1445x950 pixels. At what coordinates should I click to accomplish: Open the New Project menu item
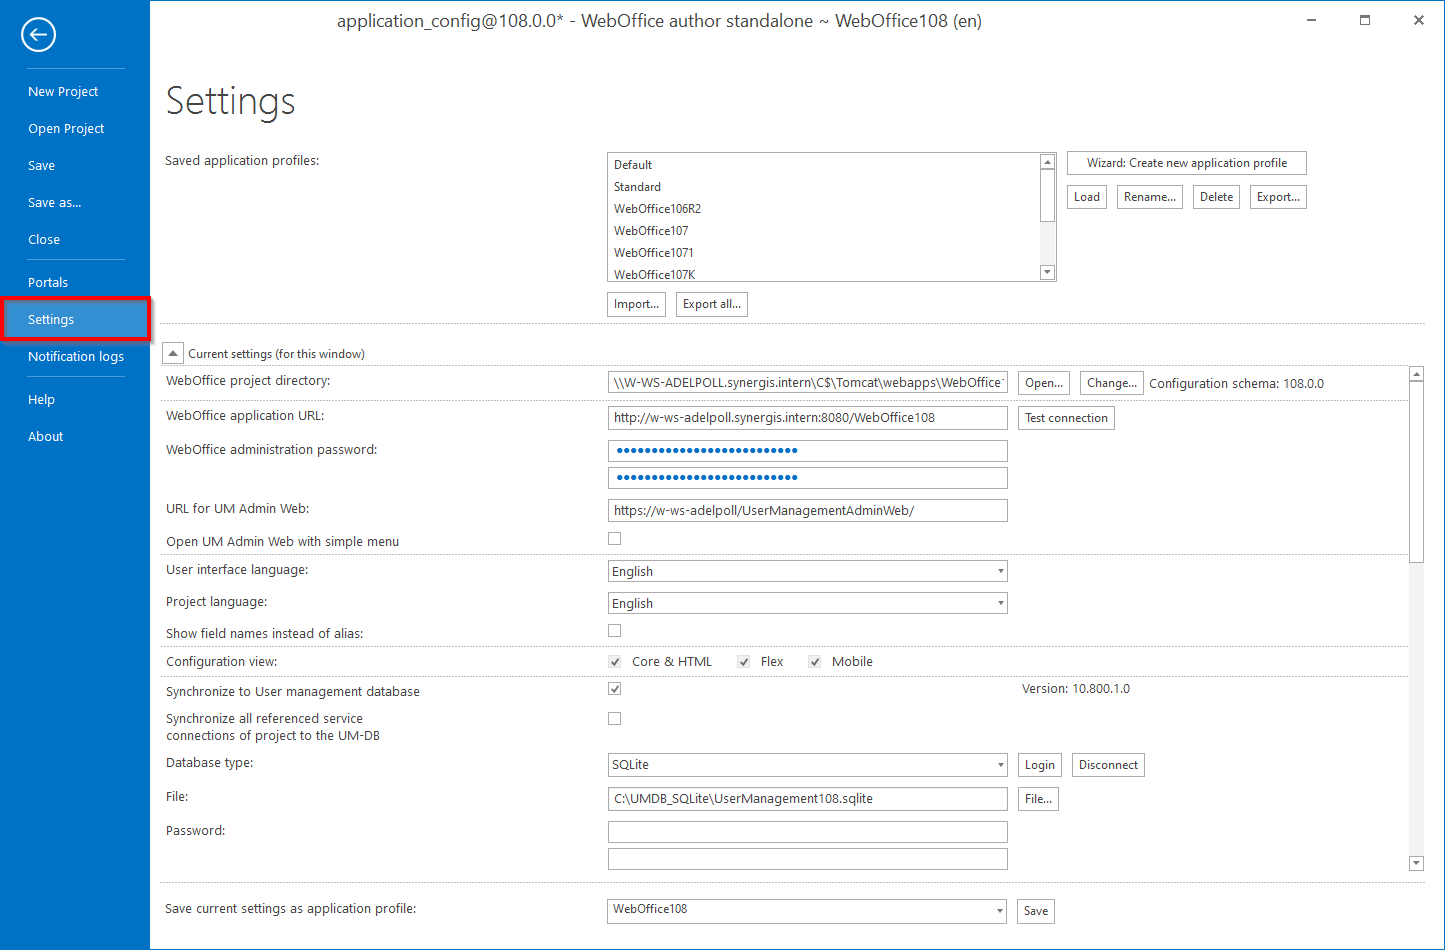[63, 91]
